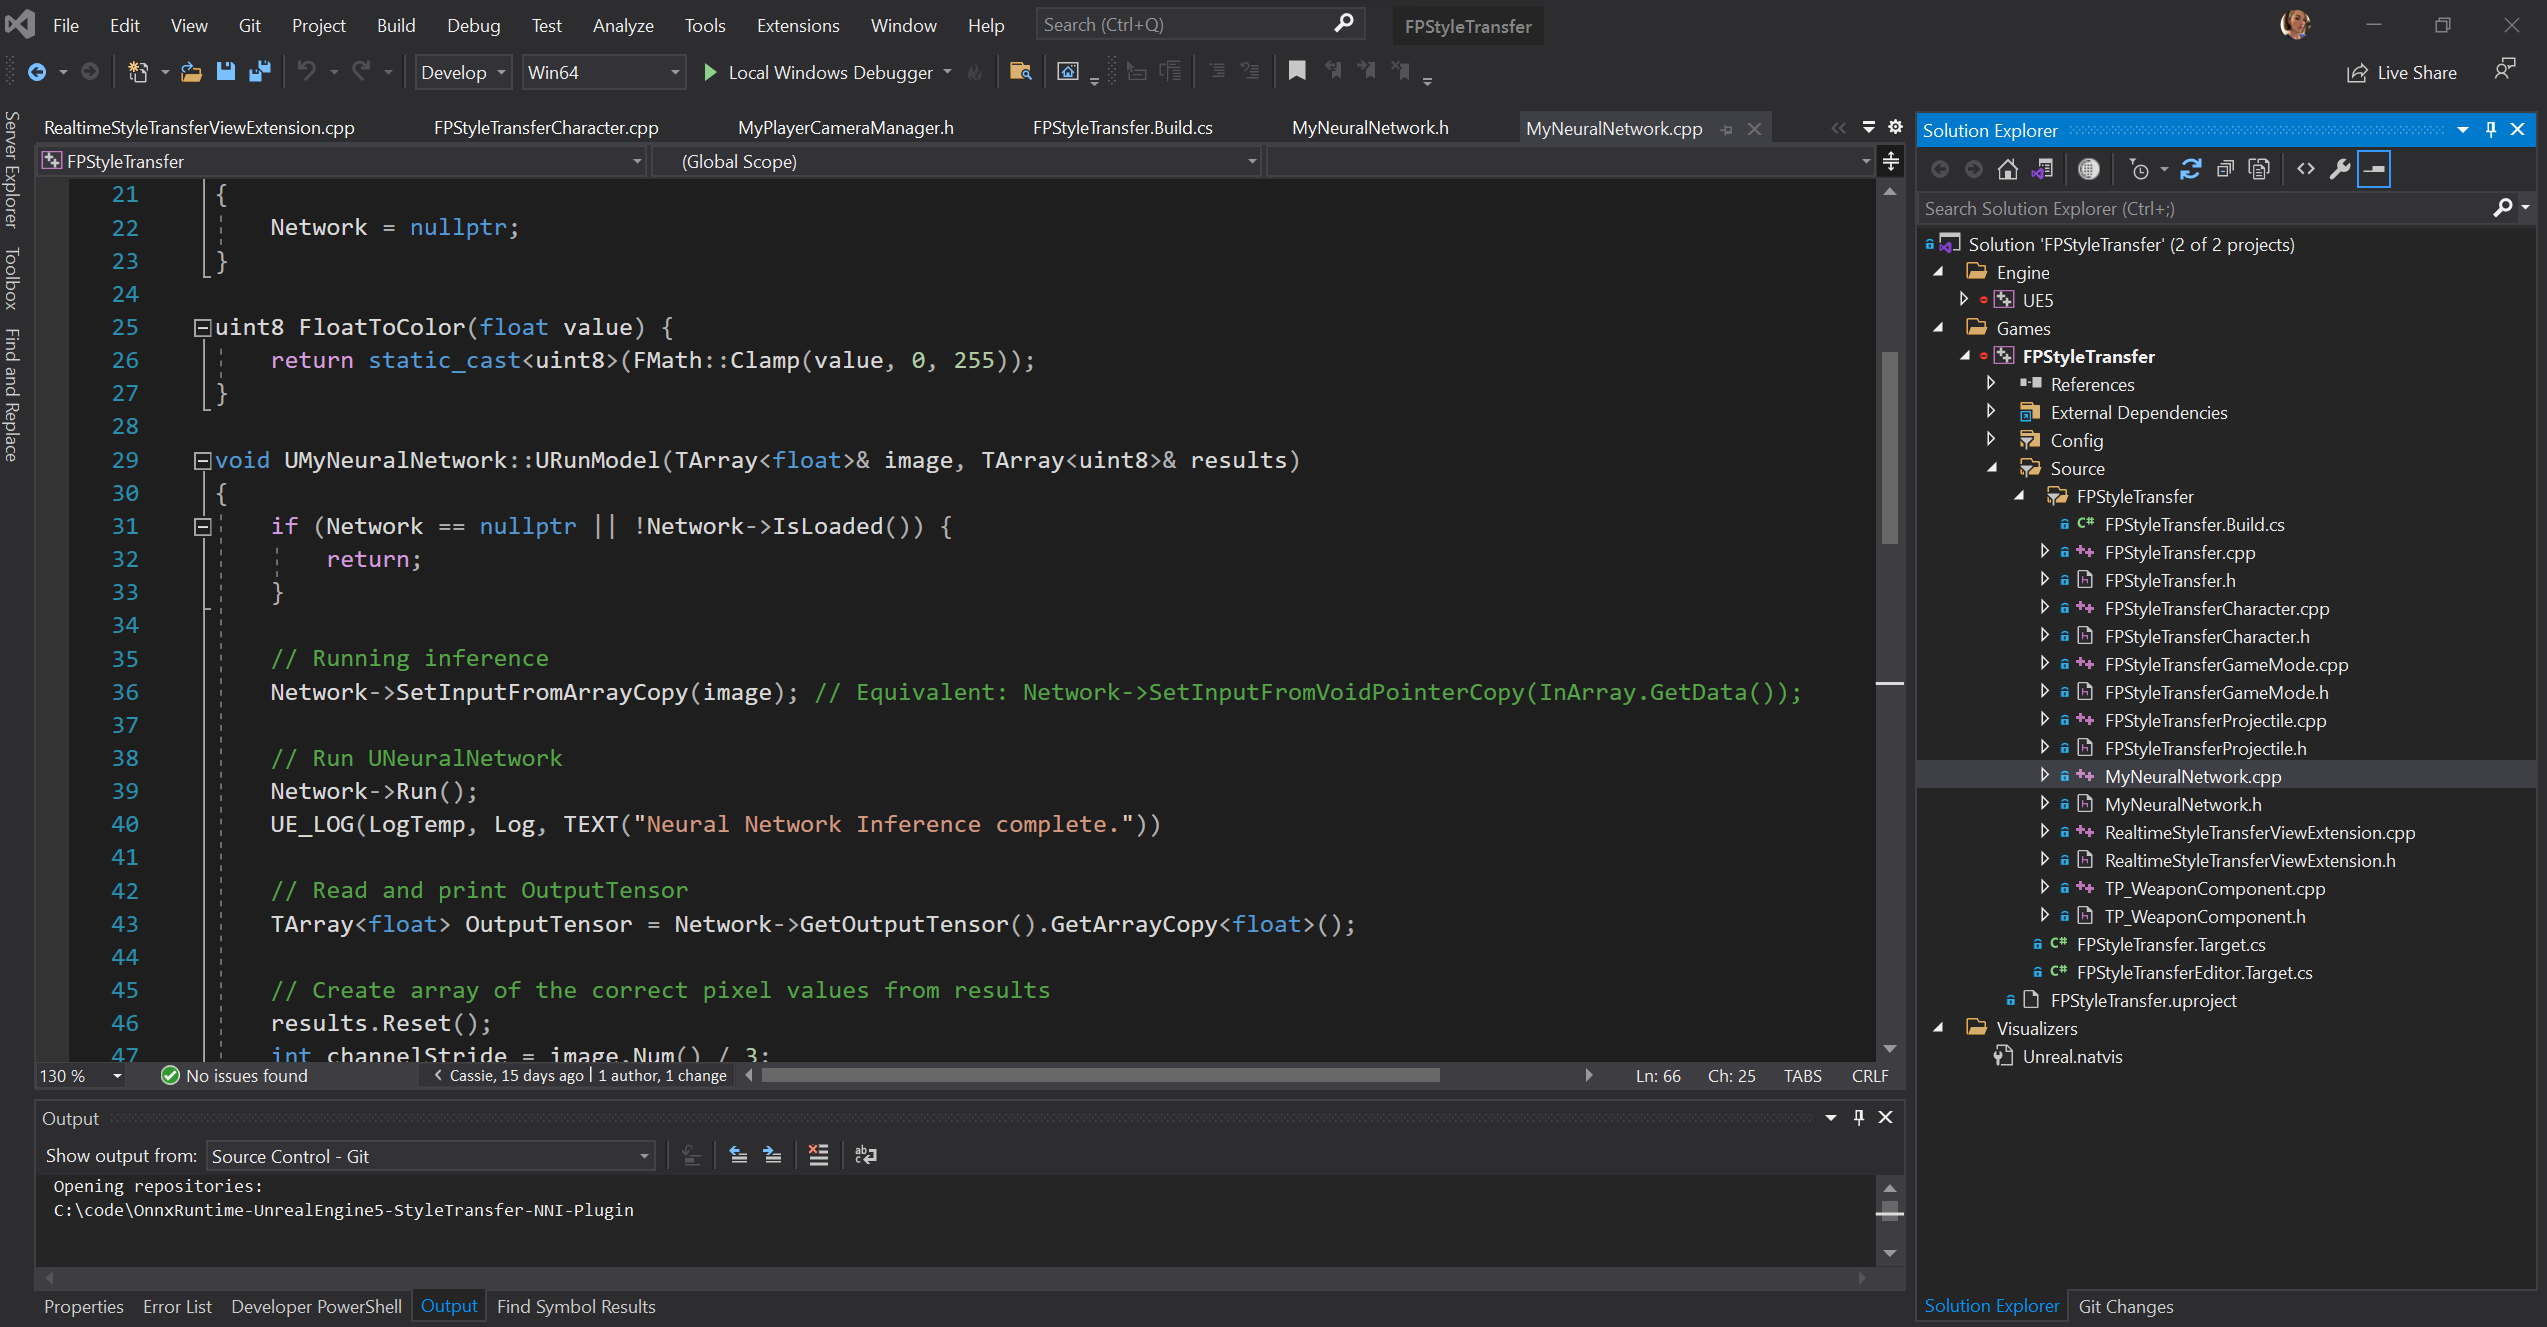Open the Build menu
2547x1327 pixels.
click(396, 25)
